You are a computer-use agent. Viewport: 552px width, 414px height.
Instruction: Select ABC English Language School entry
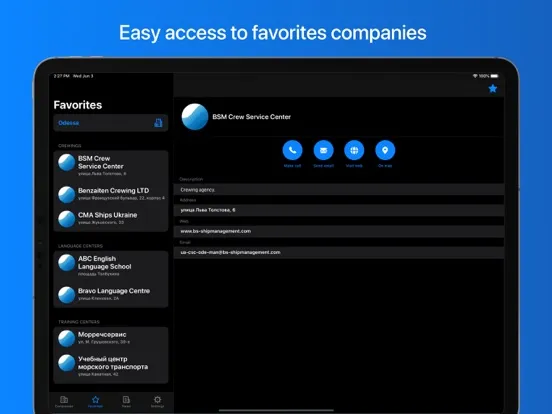111,265
